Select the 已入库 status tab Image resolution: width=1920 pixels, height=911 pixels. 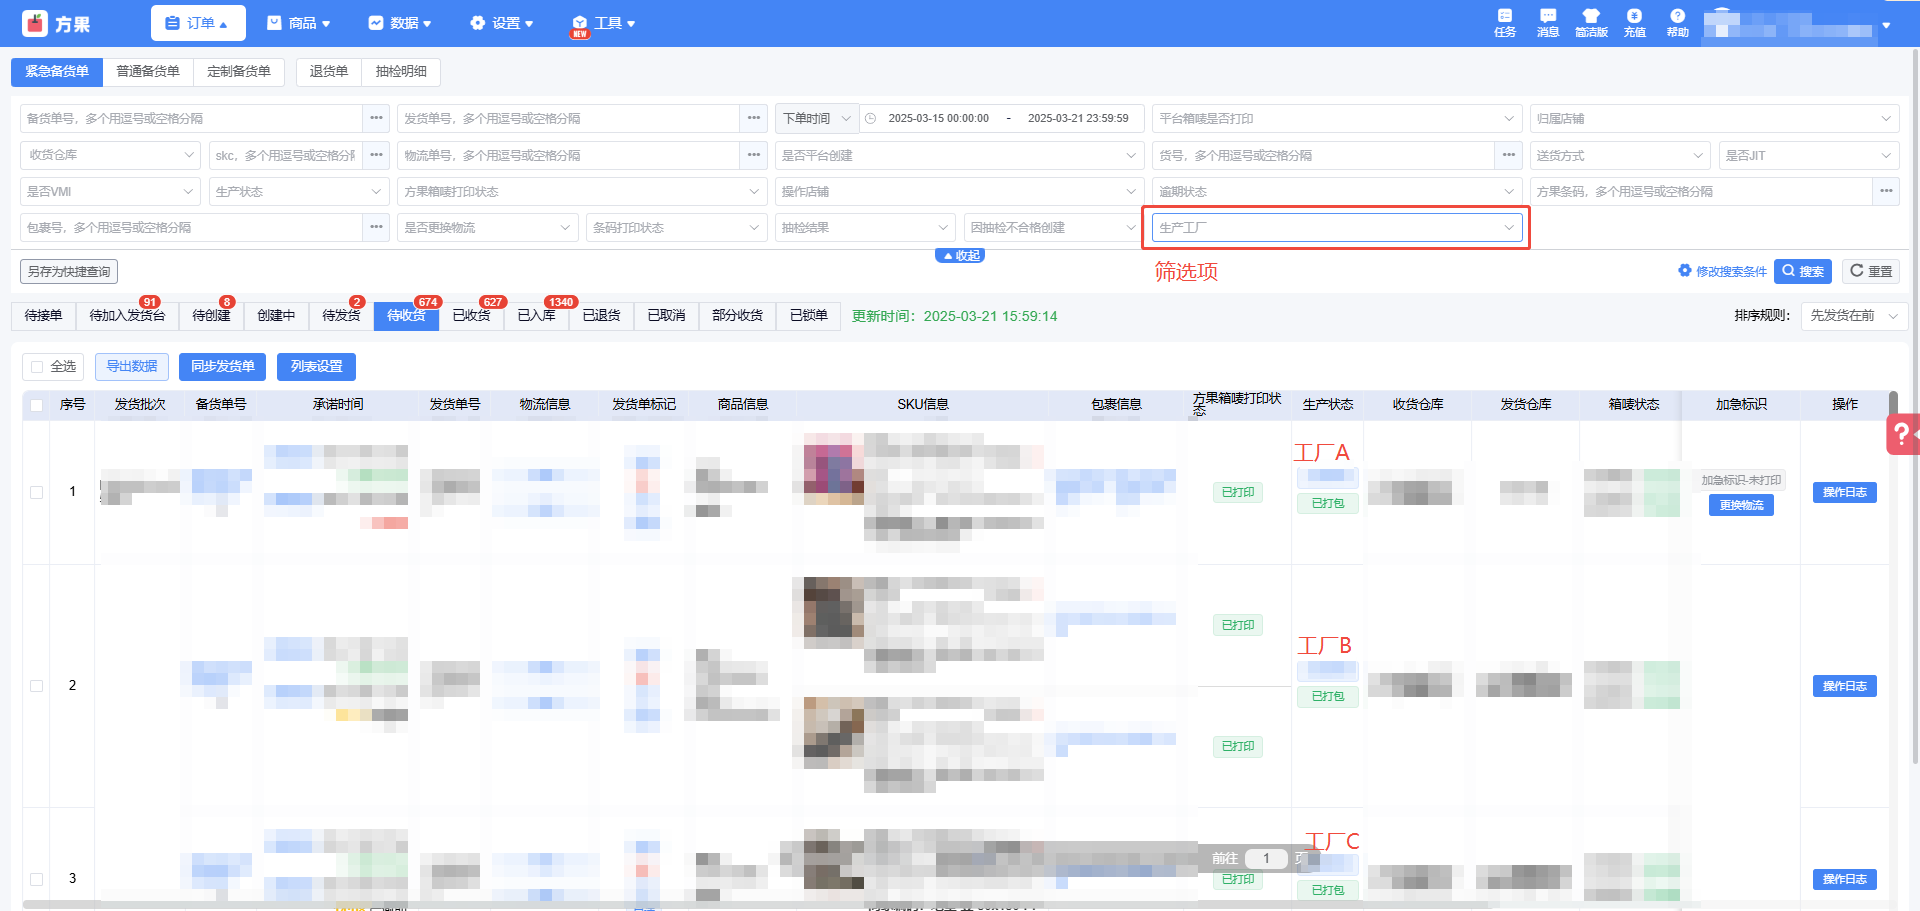pos(536,316)
